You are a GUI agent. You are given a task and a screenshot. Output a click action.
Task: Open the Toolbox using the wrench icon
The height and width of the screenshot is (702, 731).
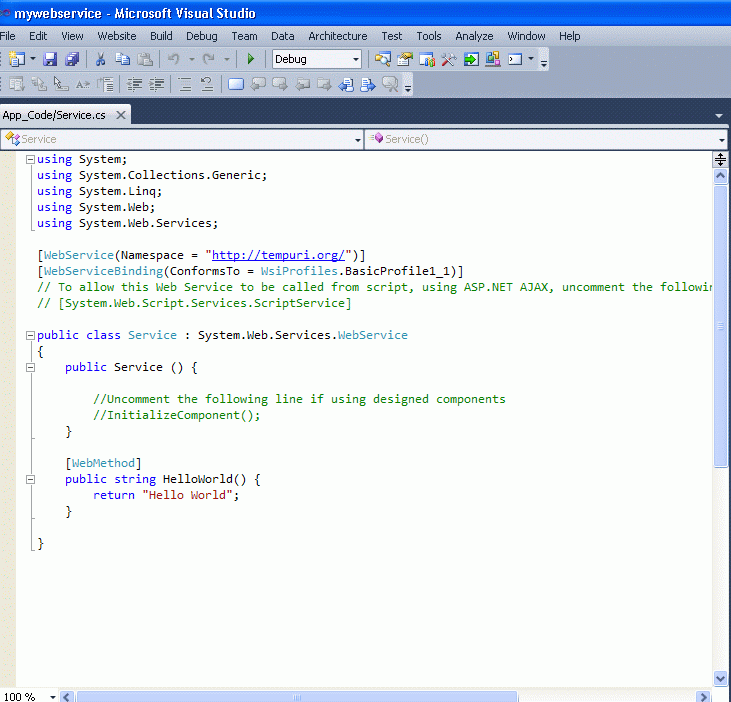[449, 60]
